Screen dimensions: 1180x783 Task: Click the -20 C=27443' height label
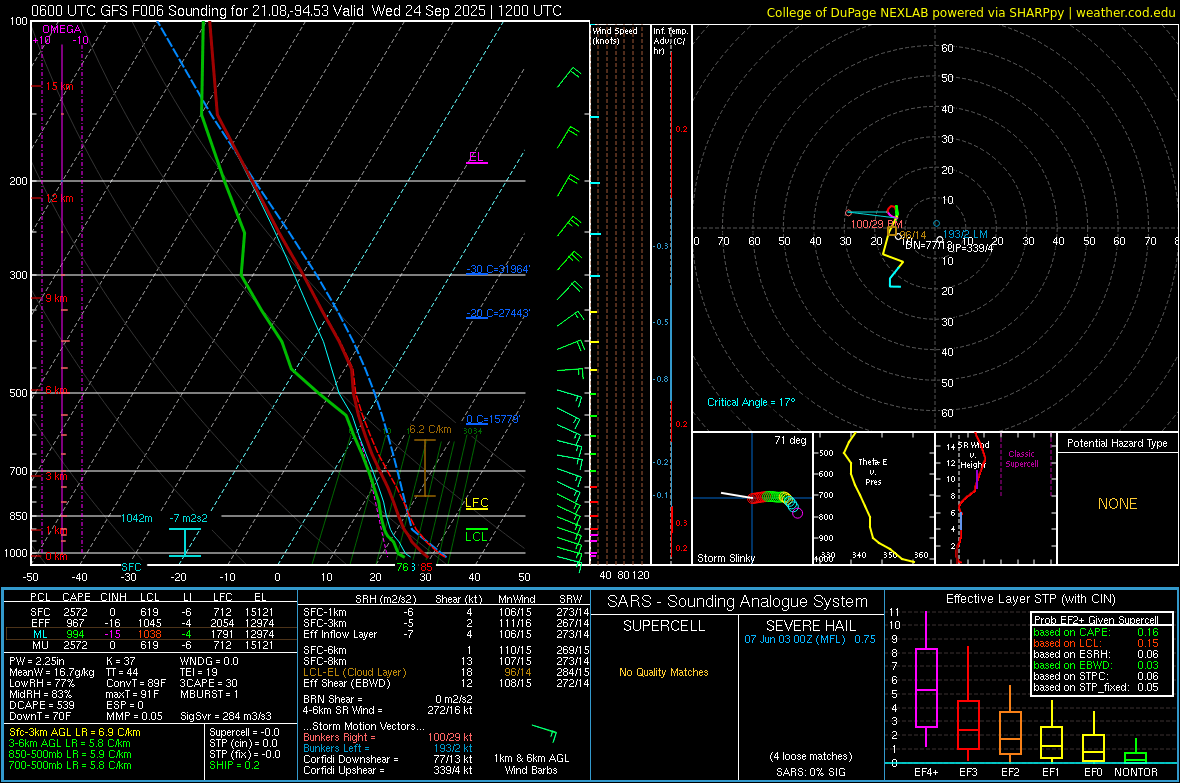pyautogui.click(x=497, y=313)
